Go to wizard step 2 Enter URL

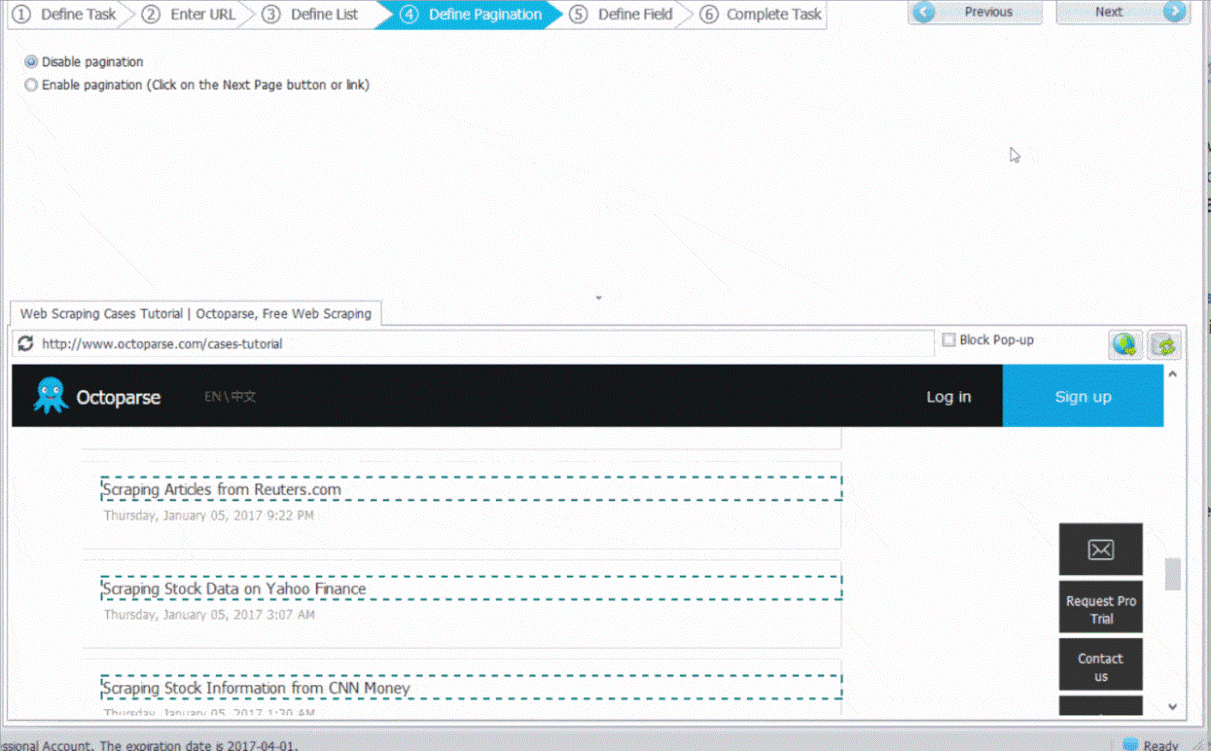[x=190, y=14]
